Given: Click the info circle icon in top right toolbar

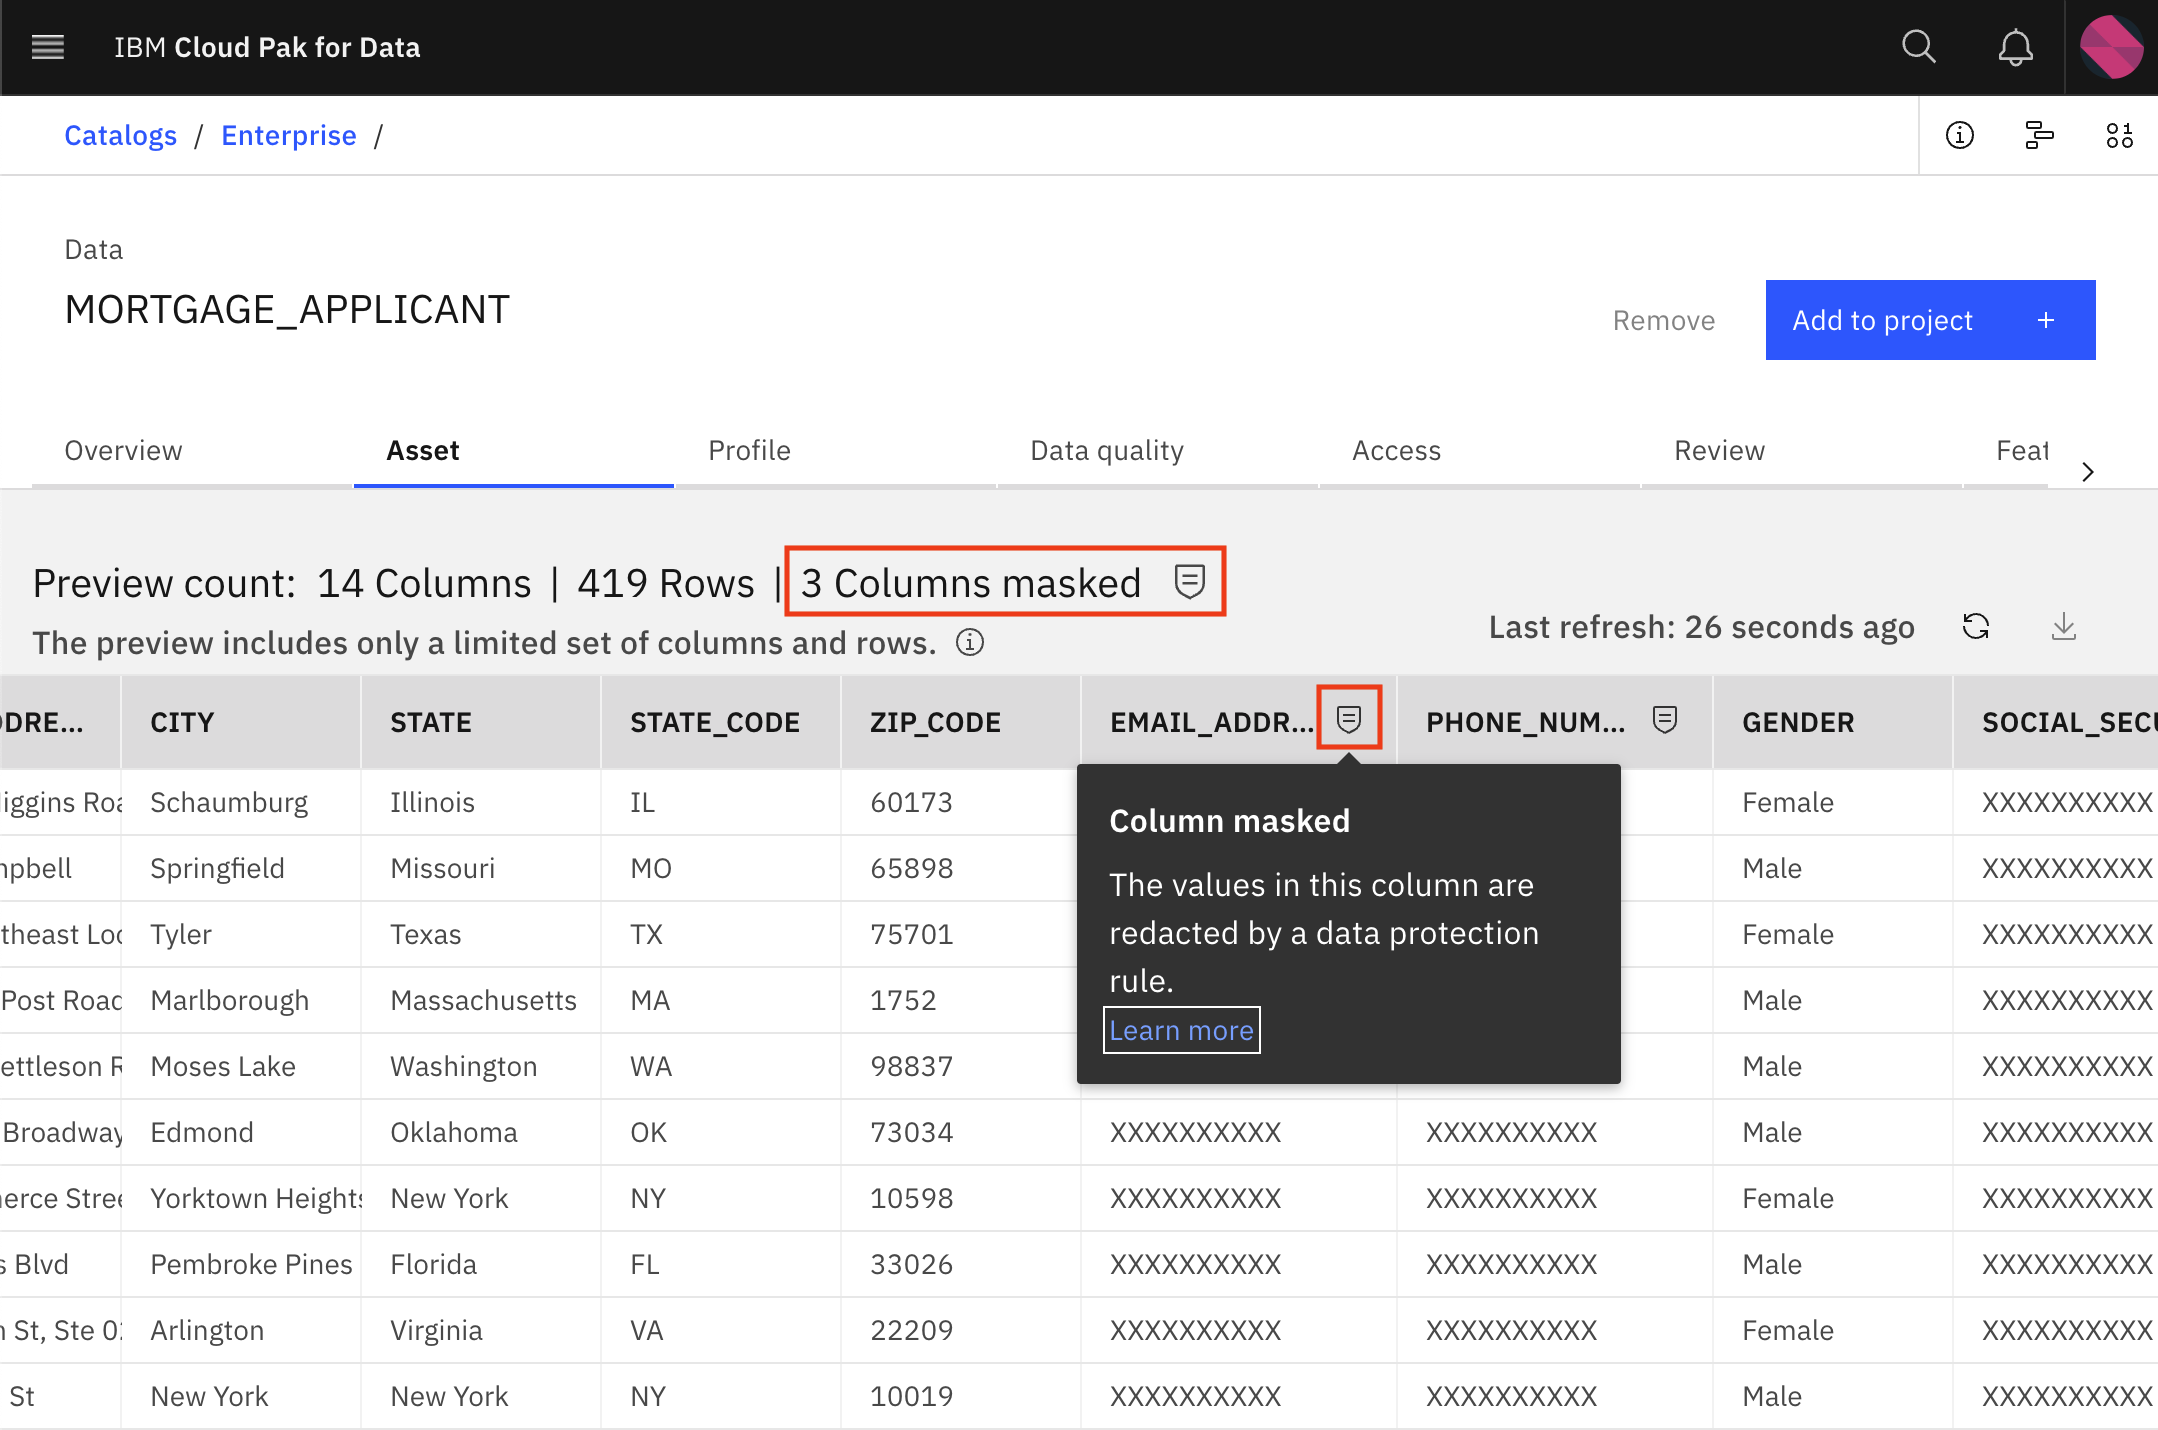Looking at the screenshot, I should (1960, 134).
